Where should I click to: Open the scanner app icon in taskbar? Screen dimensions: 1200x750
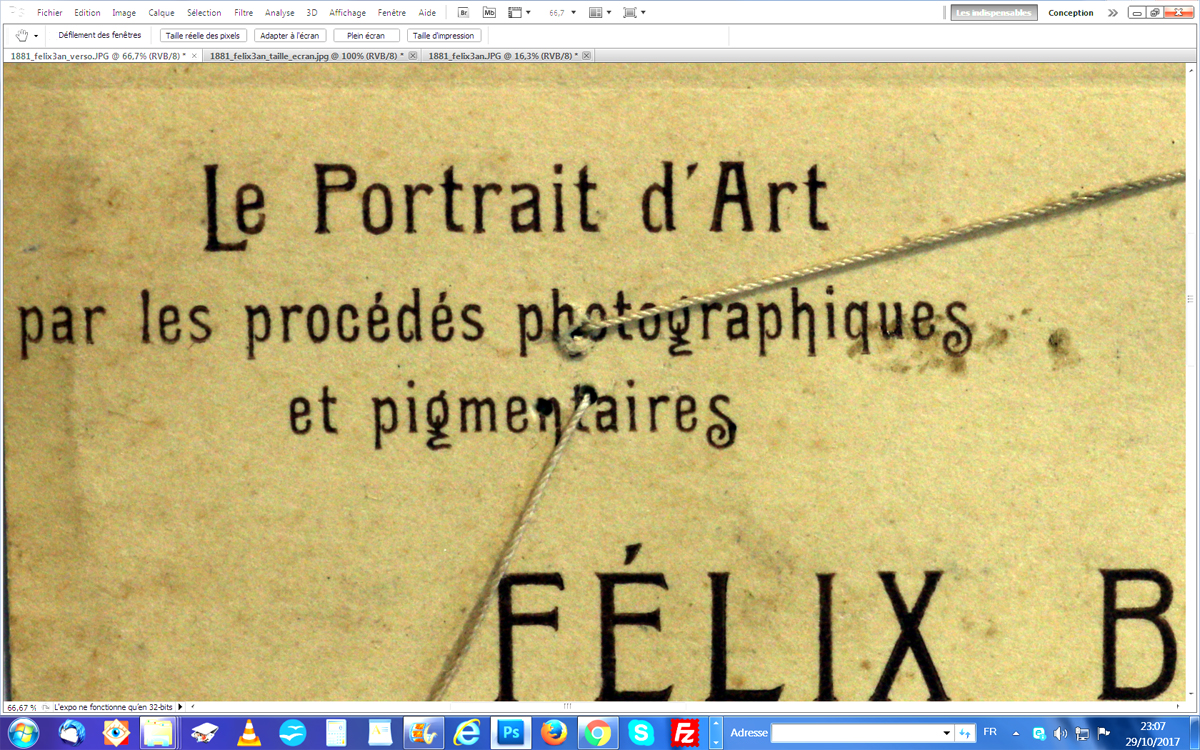click(x=205, y=734)
